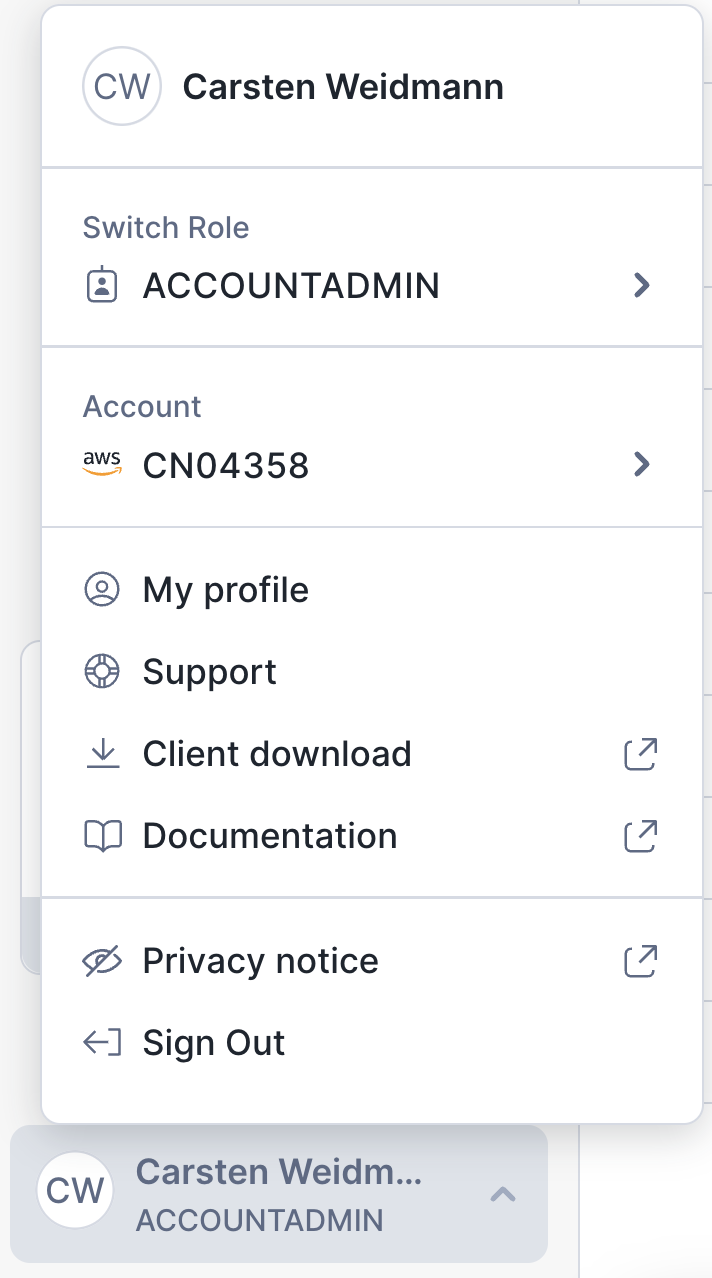Viewport: 712px width, 1278px height.
Task: Open the Documentation link
Action: [270, 836]
